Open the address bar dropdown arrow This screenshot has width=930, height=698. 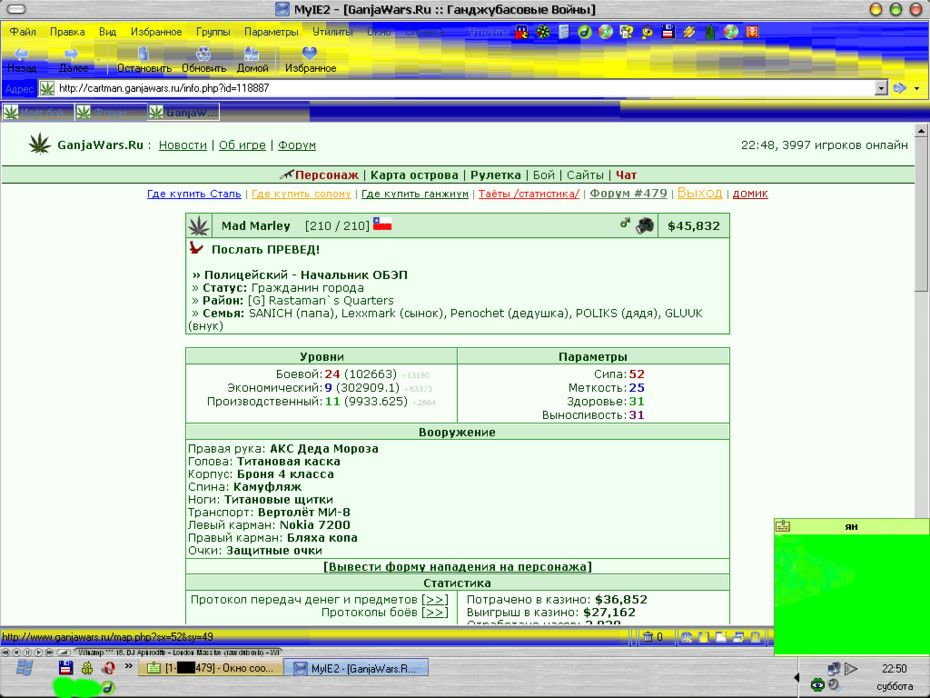point(881,88)
